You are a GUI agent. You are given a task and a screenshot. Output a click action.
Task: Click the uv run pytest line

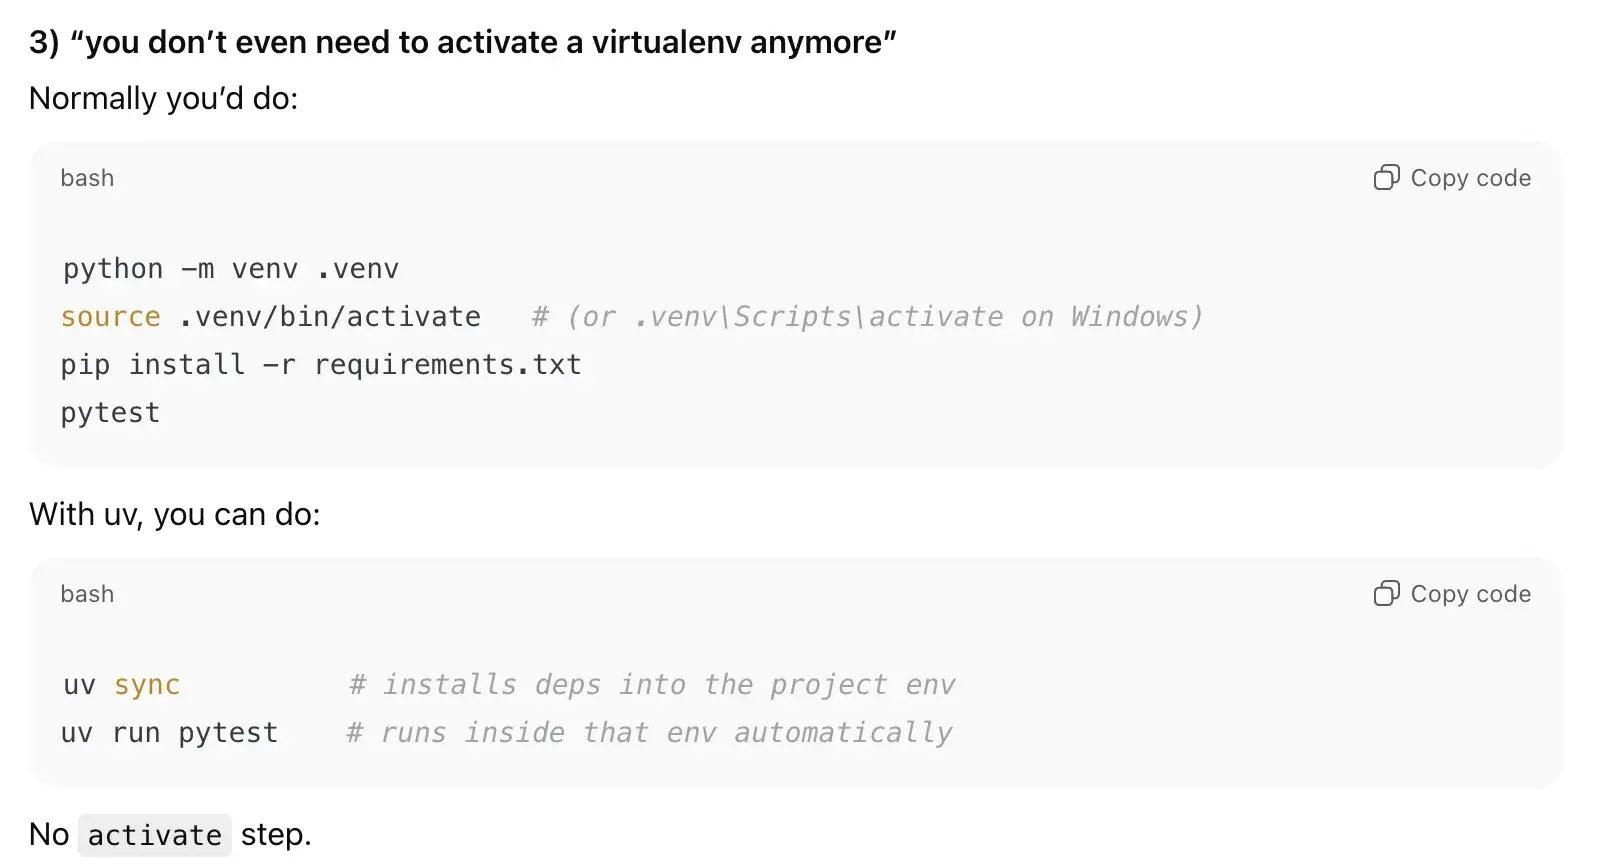coord(170,731)
